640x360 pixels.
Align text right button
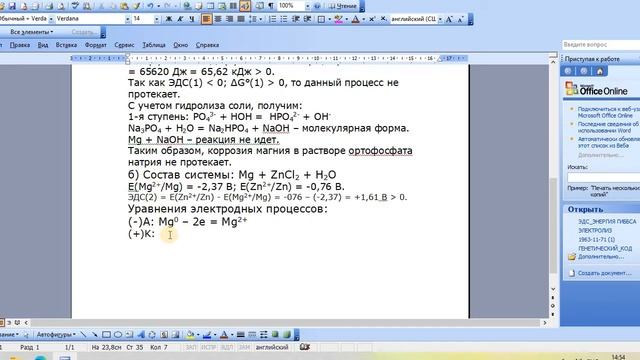[229, 19]
